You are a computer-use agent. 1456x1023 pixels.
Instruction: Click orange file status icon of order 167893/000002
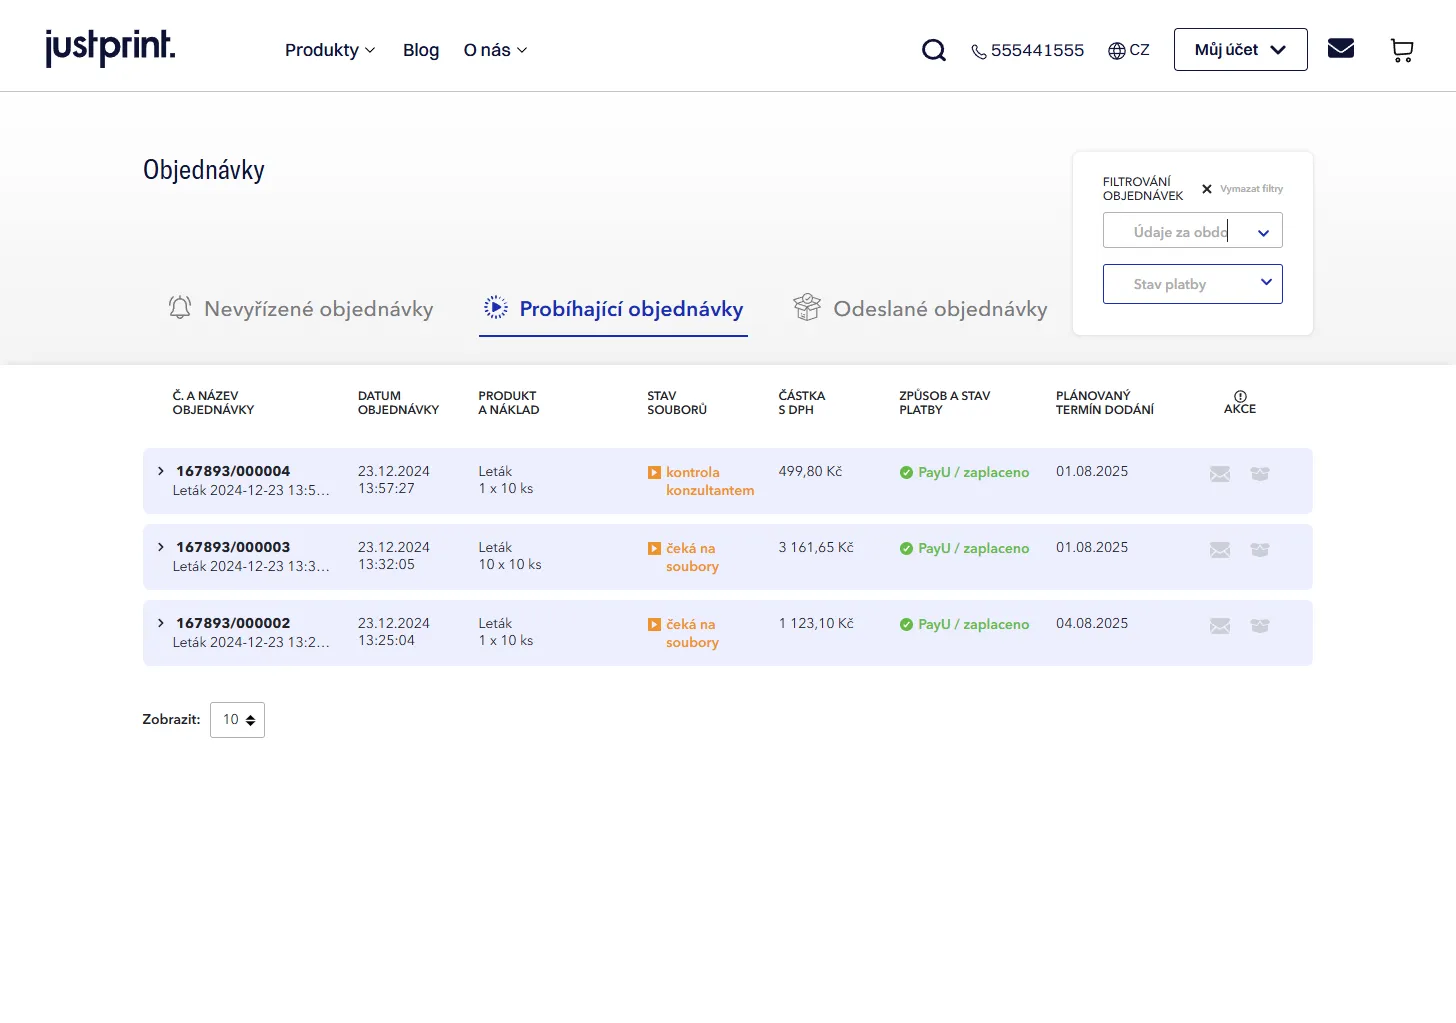(x=654, y=625)
